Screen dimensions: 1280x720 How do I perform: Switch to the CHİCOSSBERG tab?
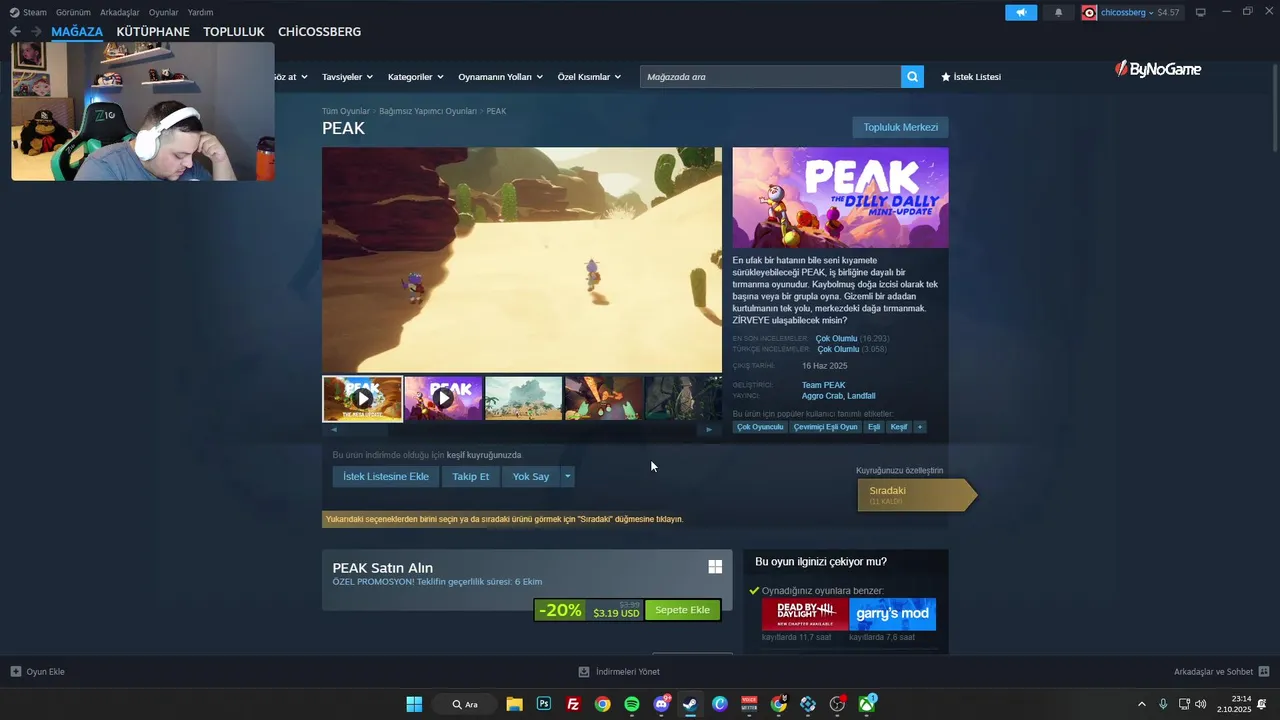pyautogui.click(x=320, y=32)
